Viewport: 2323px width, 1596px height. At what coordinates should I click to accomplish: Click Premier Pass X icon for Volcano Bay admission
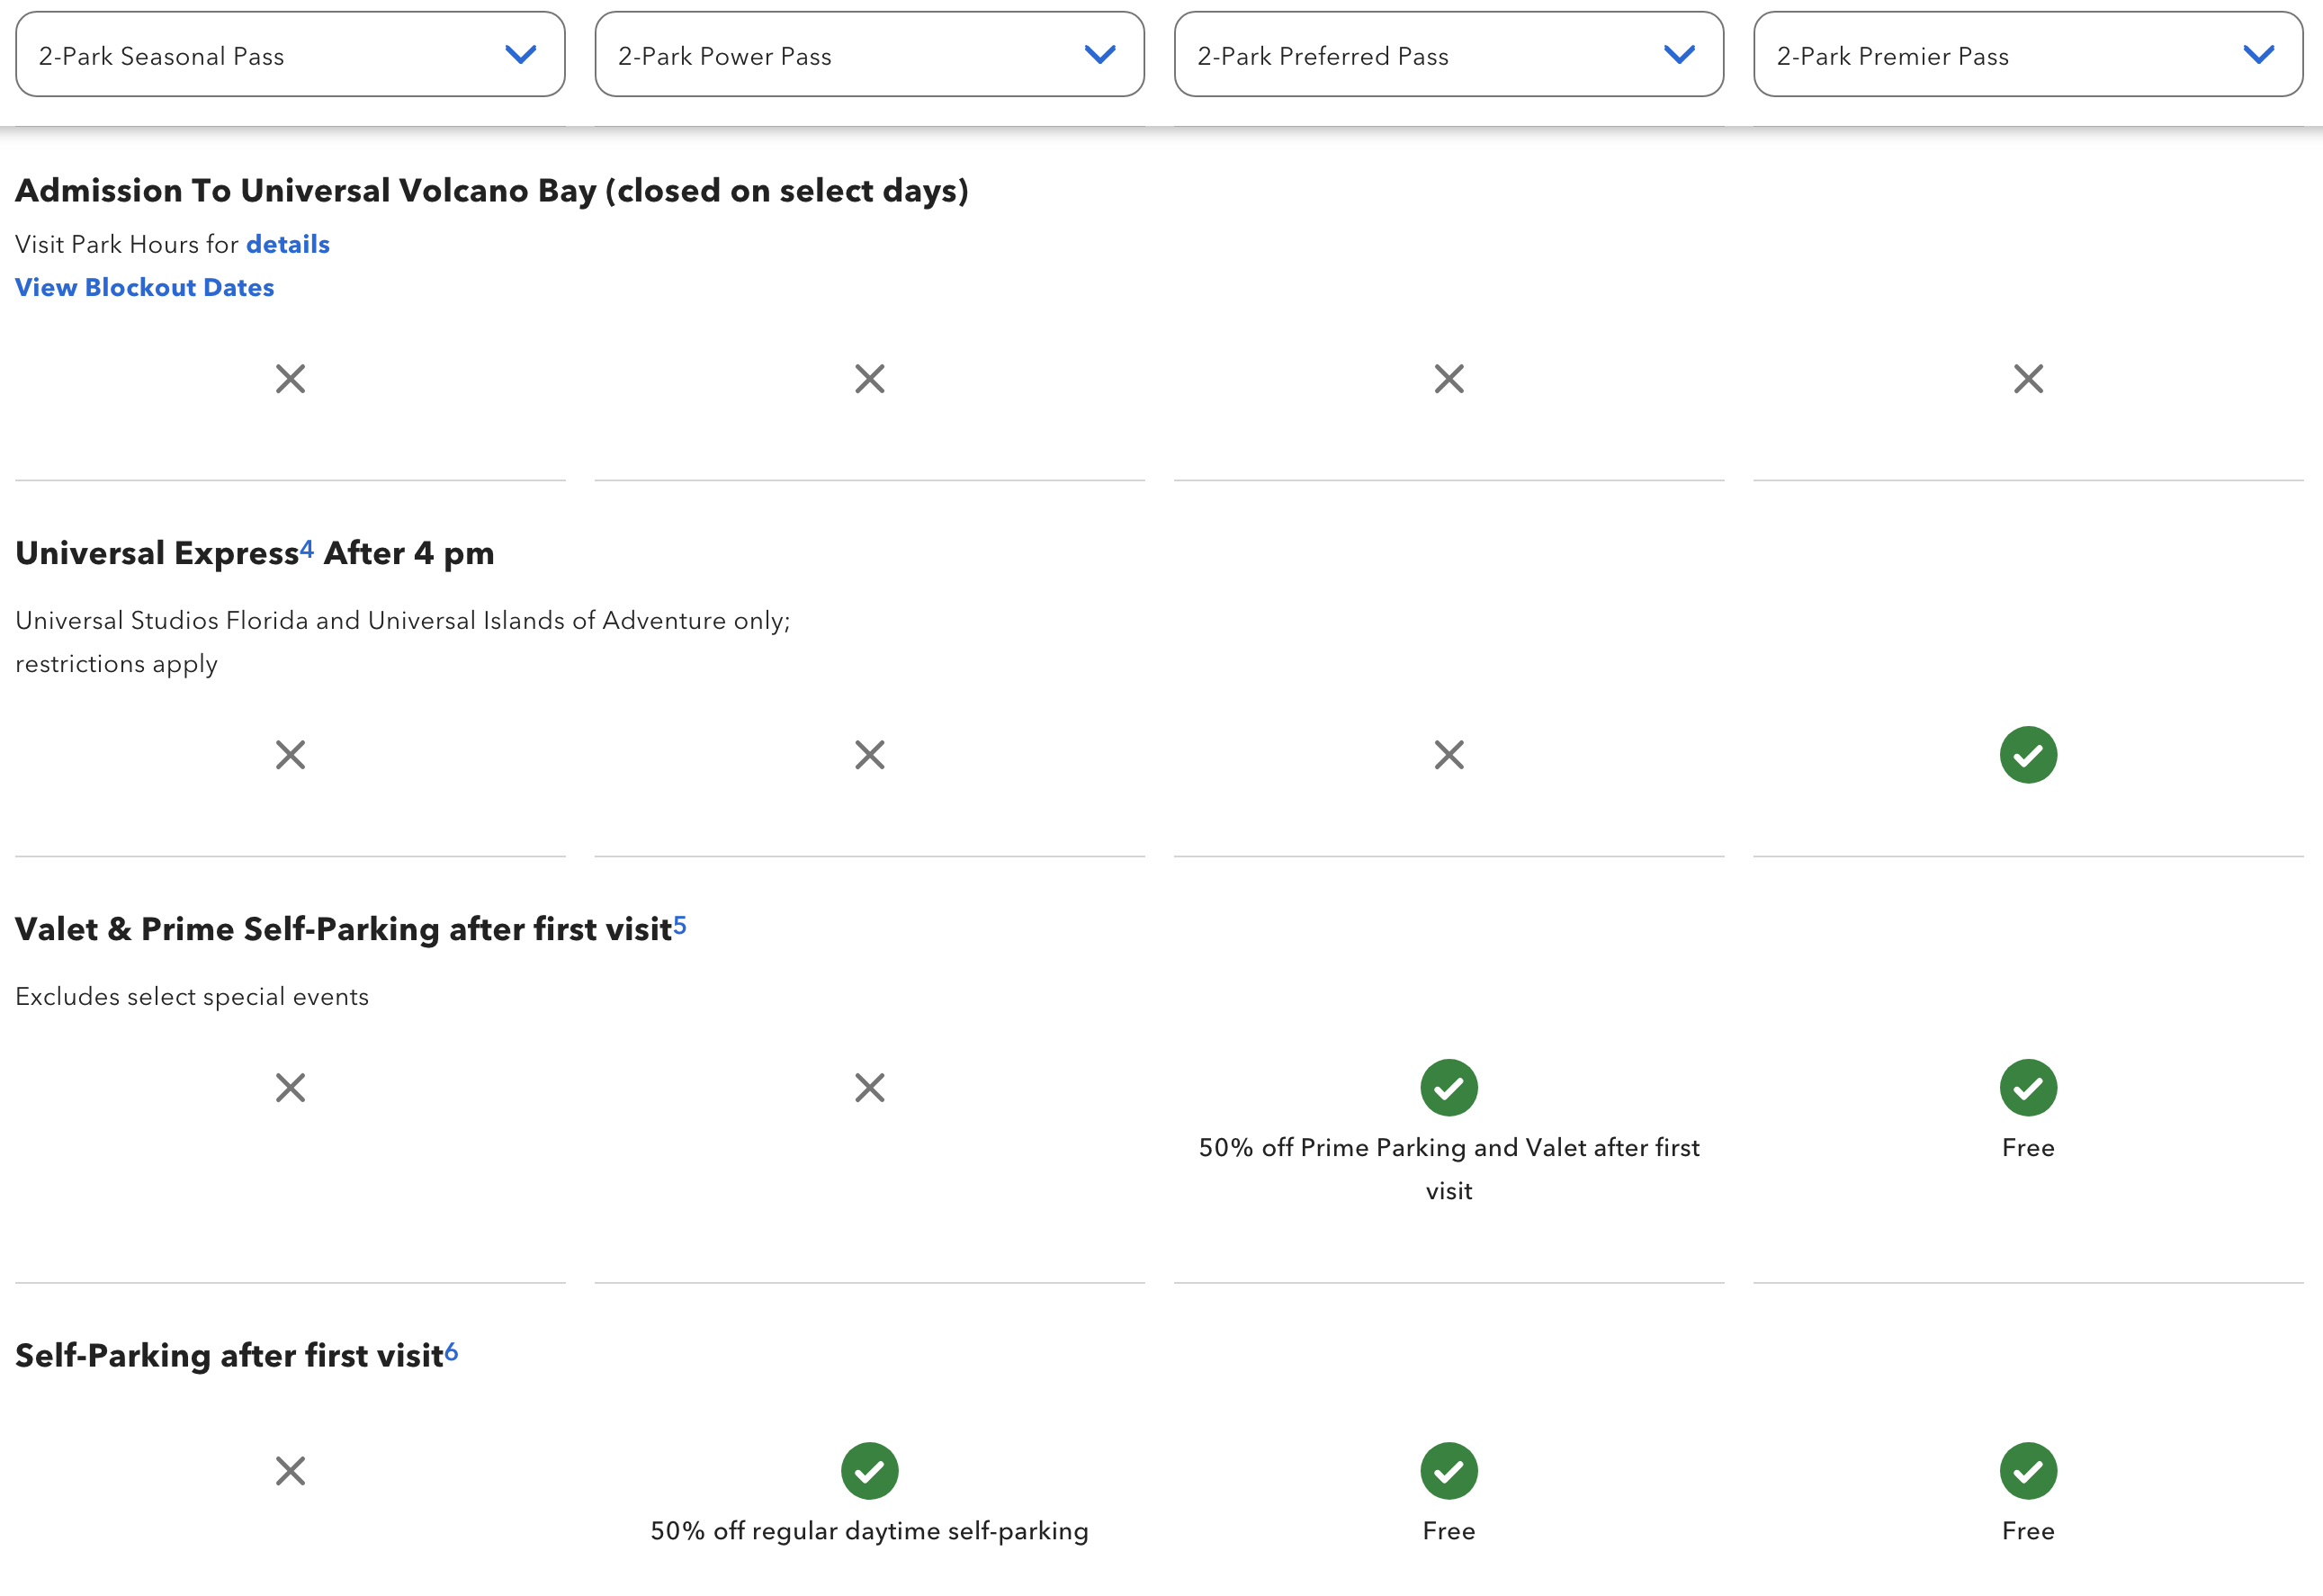2028,379
